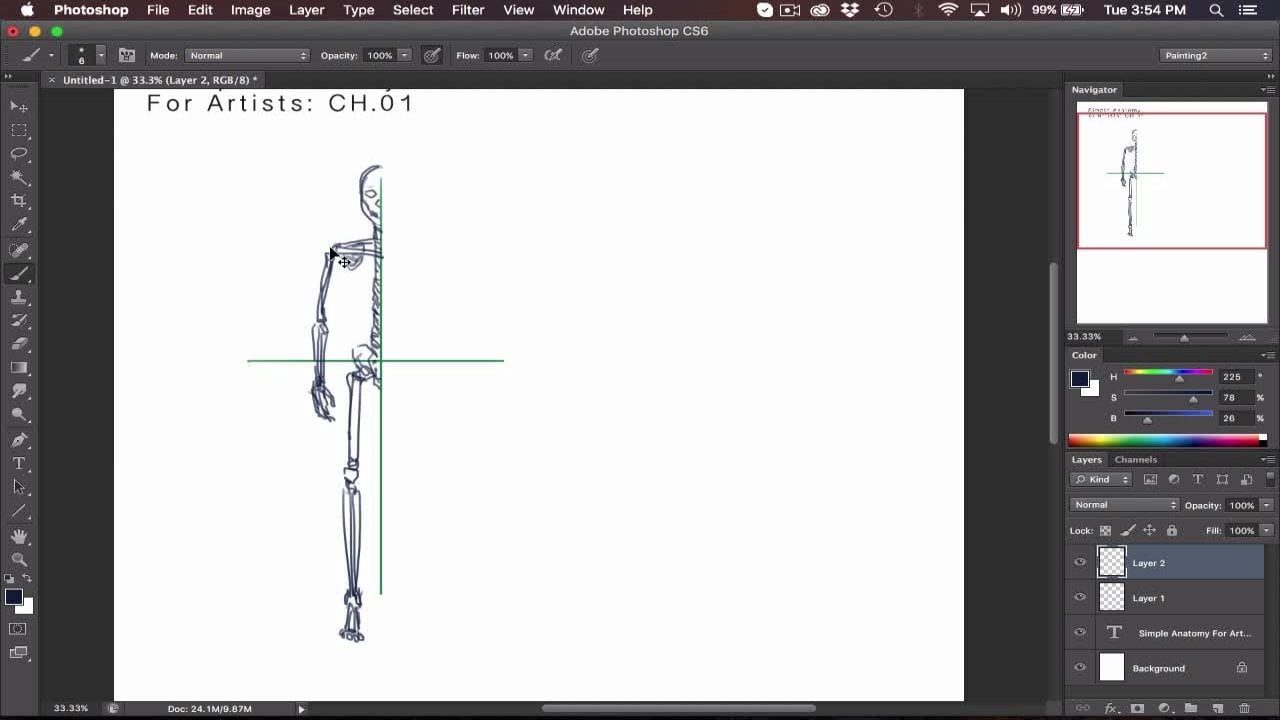The image size is (1280, 720).
Task: Expand the Painting2 workspace dropdown
Action: coord(1215,56)
